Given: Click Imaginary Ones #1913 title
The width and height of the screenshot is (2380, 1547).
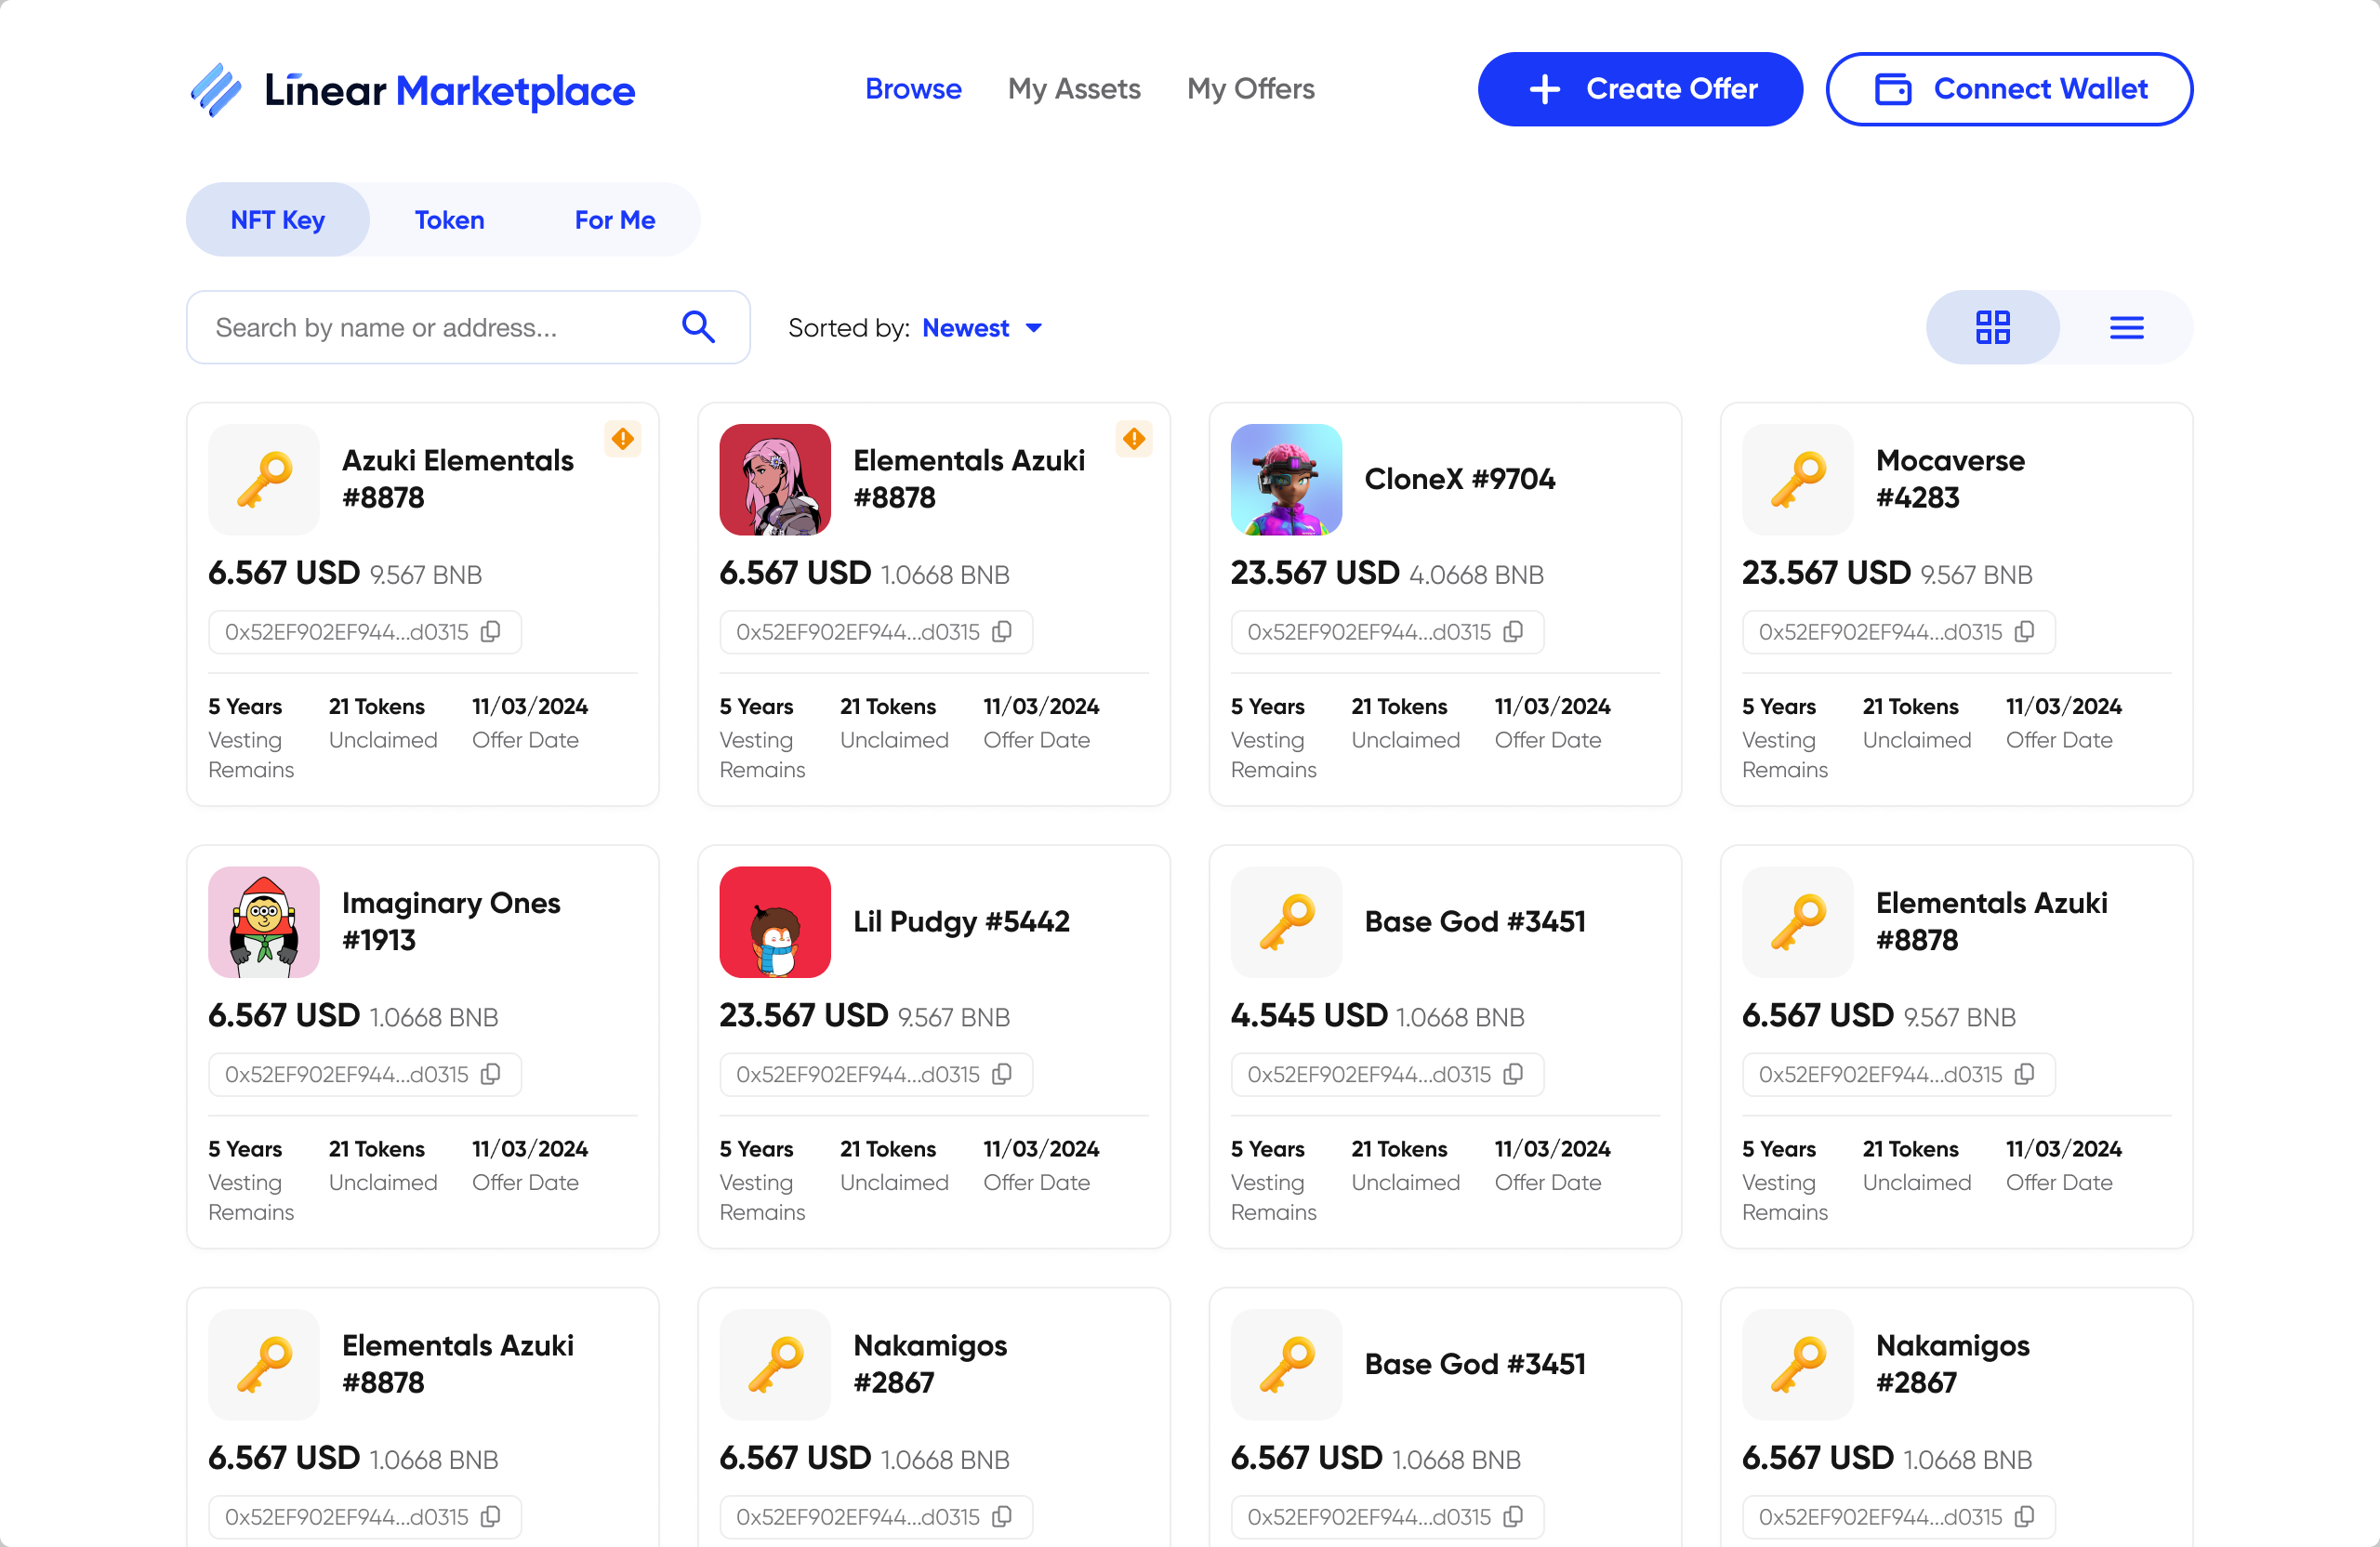Looking at the screenshot, I should 451,921.
